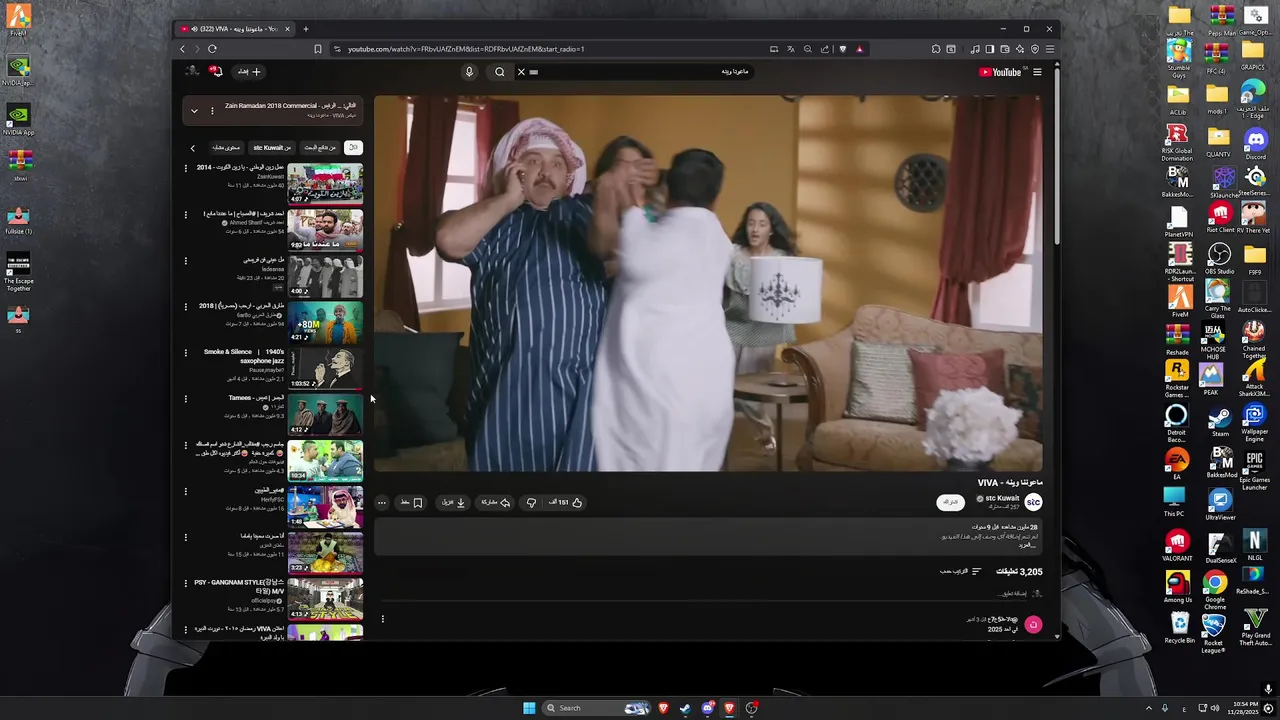Expand the video description box

click(x=708, y=536)
